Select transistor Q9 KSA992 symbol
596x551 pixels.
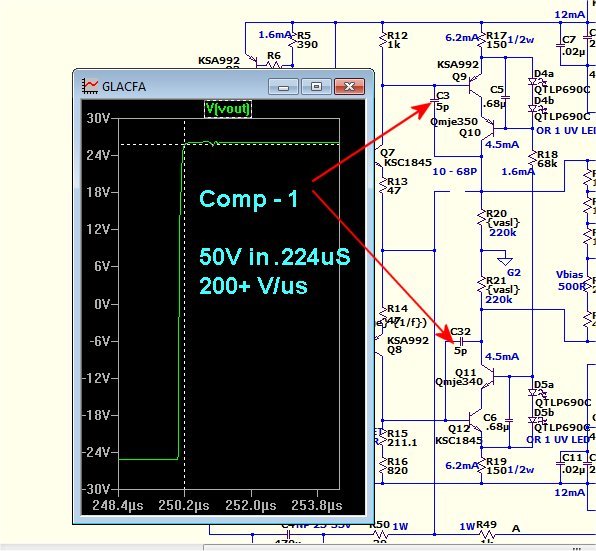click(x=476, y=86)
